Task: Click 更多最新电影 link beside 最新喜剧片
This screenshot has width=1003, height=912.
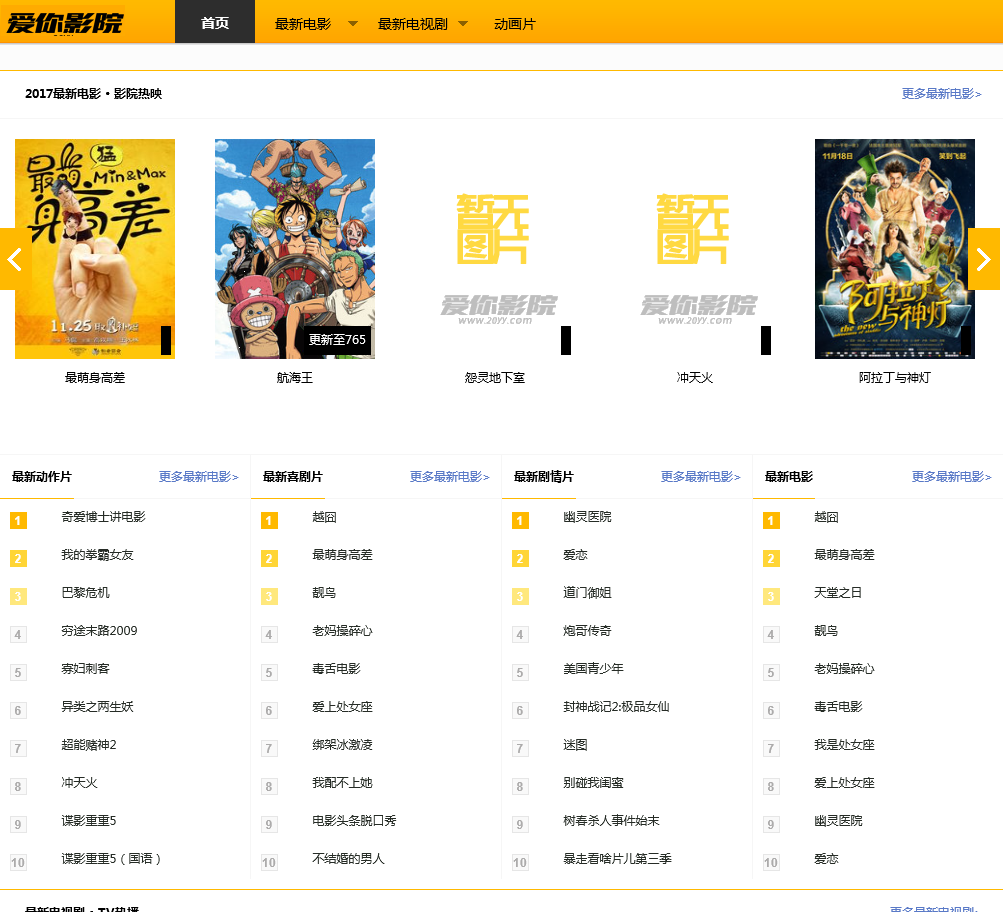Action: click(x=449, y=476)
